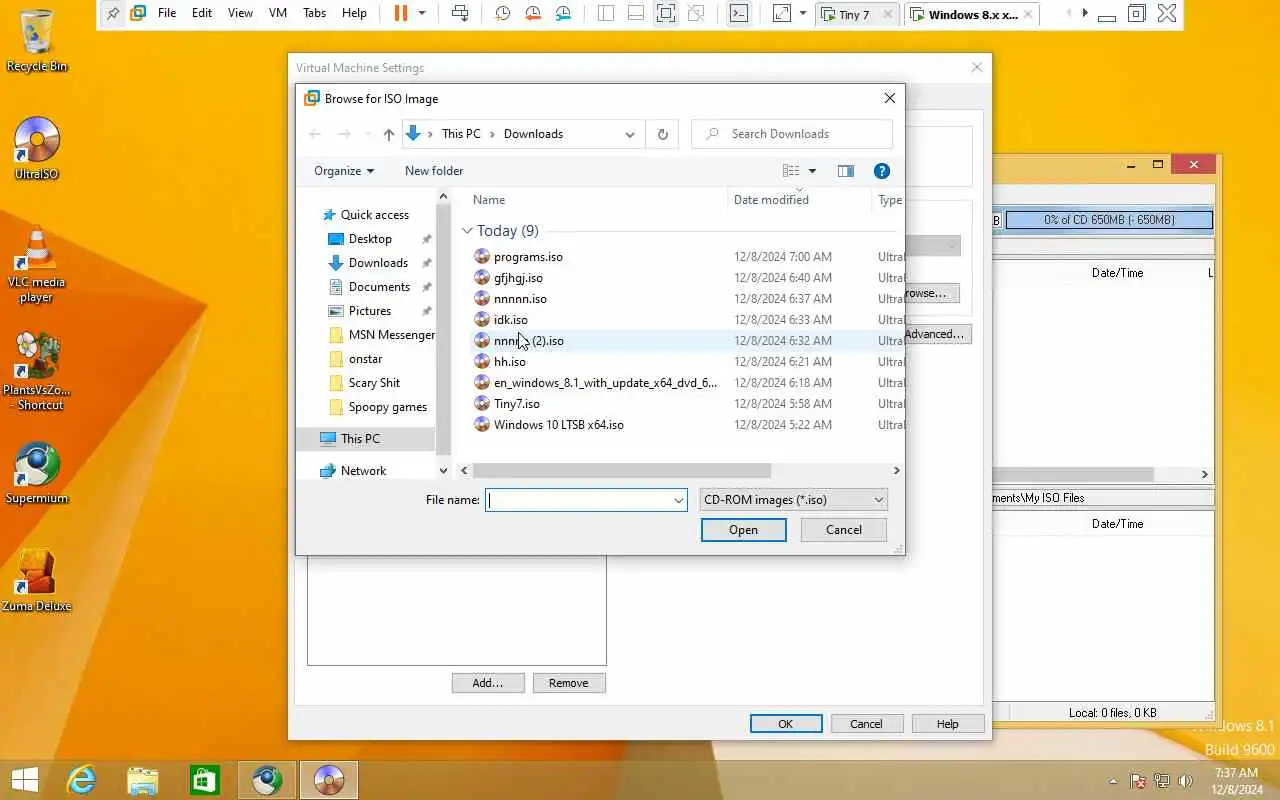This screenshot has height=800, width=1280.
Task: Click the revert snapshot icon
Action: tap(533, 13)
